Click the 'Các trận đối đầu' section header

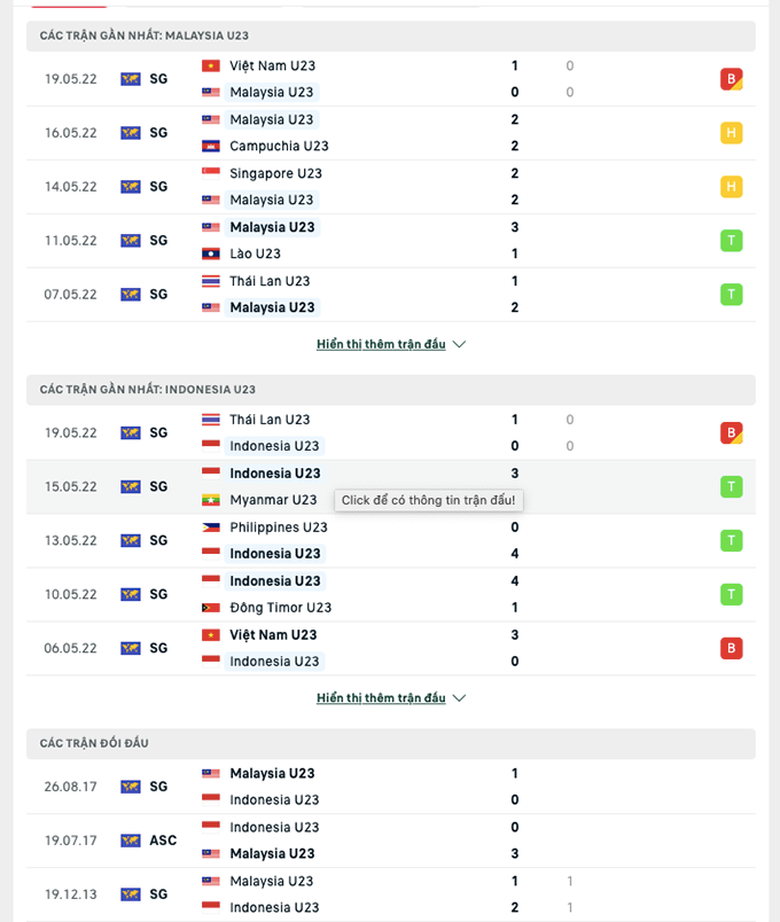[94, 743]
